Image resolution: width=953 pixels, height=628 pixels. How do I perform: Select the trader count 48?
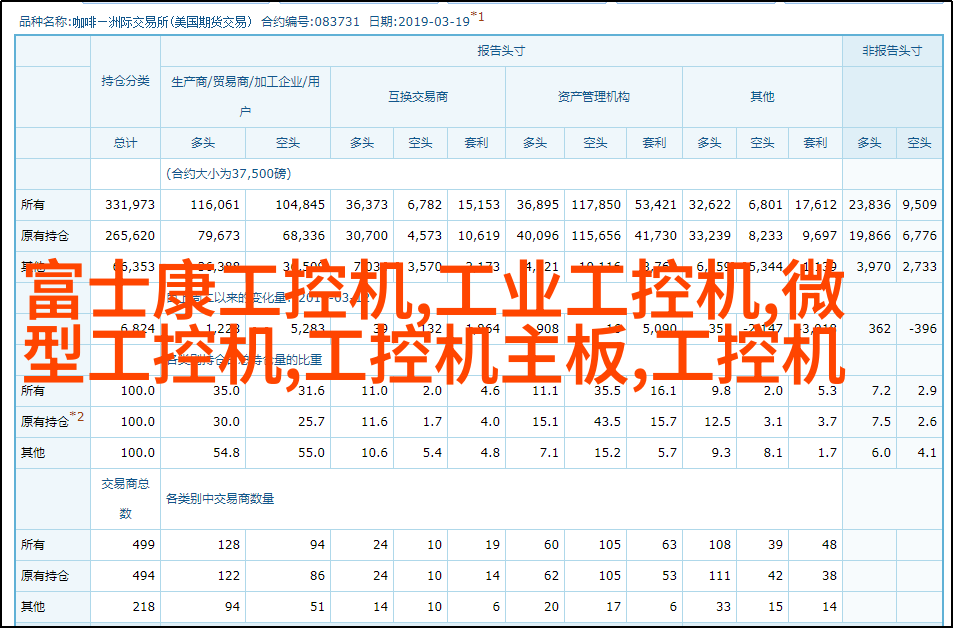[829, 545]
